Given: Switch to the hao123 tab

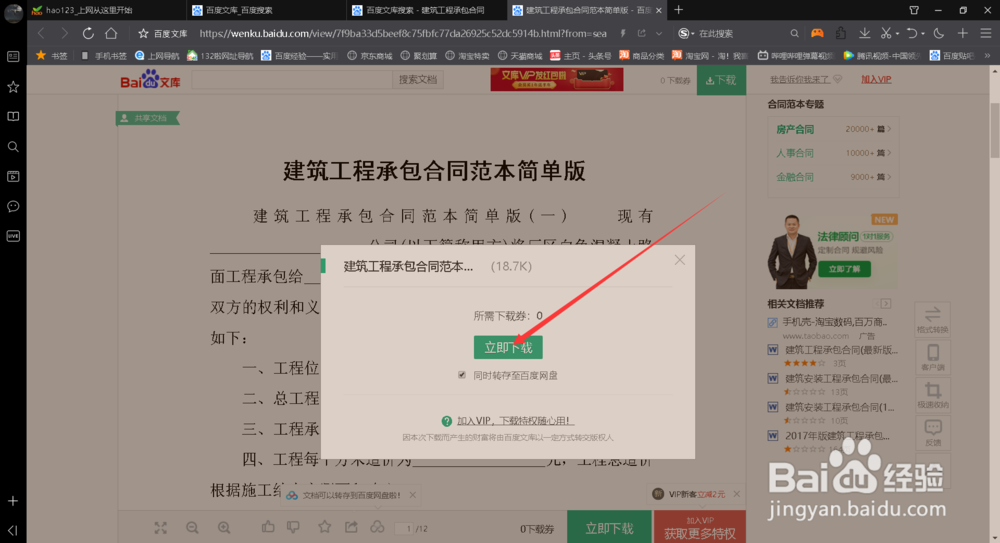Looking at the screenshot, I should click(105, 10).
